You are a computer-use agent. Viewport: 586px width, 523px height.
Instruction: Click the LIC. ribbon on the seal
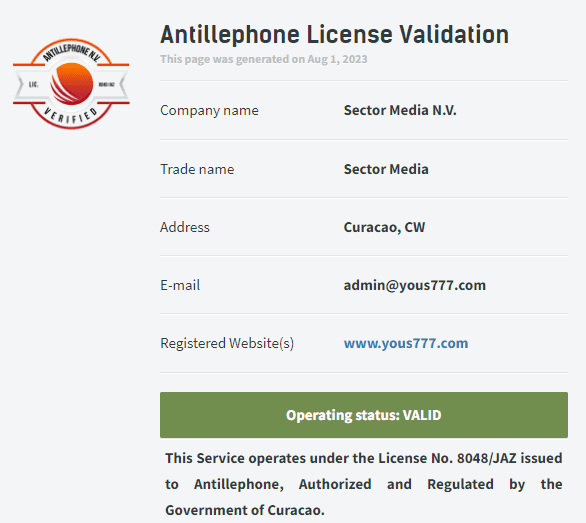[34, 84]
